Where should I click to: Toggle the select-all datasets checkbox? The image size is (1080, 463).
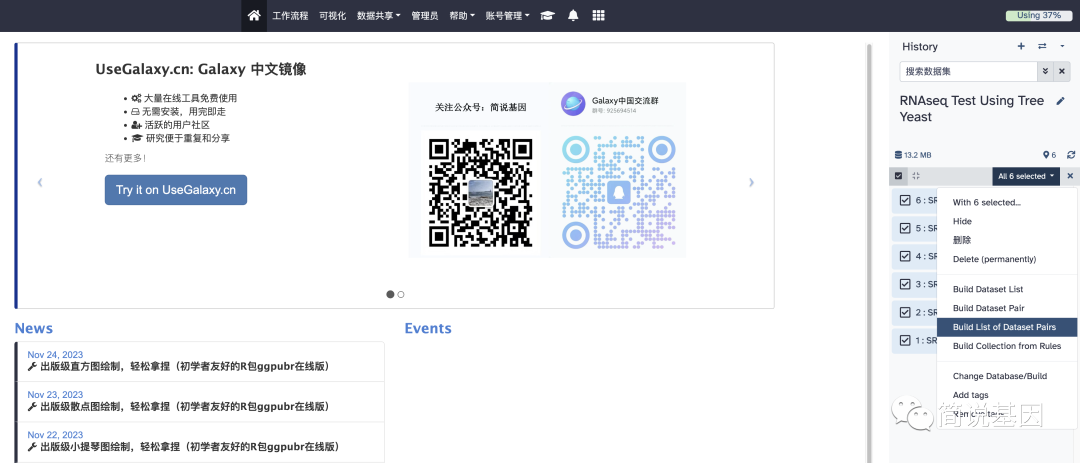(x=898, y=176)
